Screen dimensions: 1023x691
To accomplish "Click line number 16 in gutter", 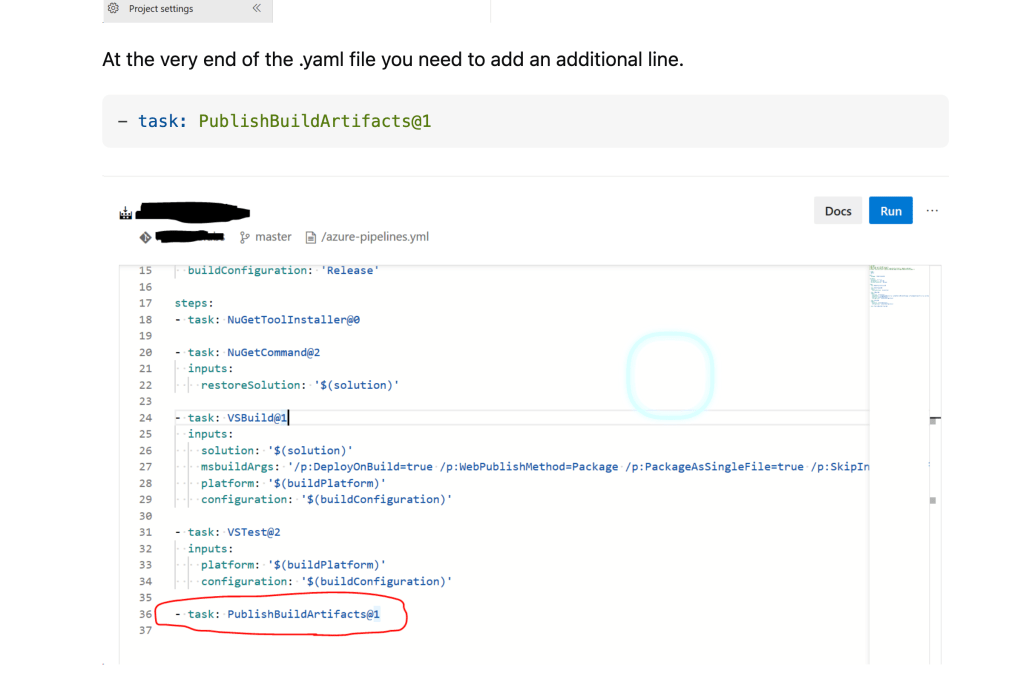I will tap(145, 287).
